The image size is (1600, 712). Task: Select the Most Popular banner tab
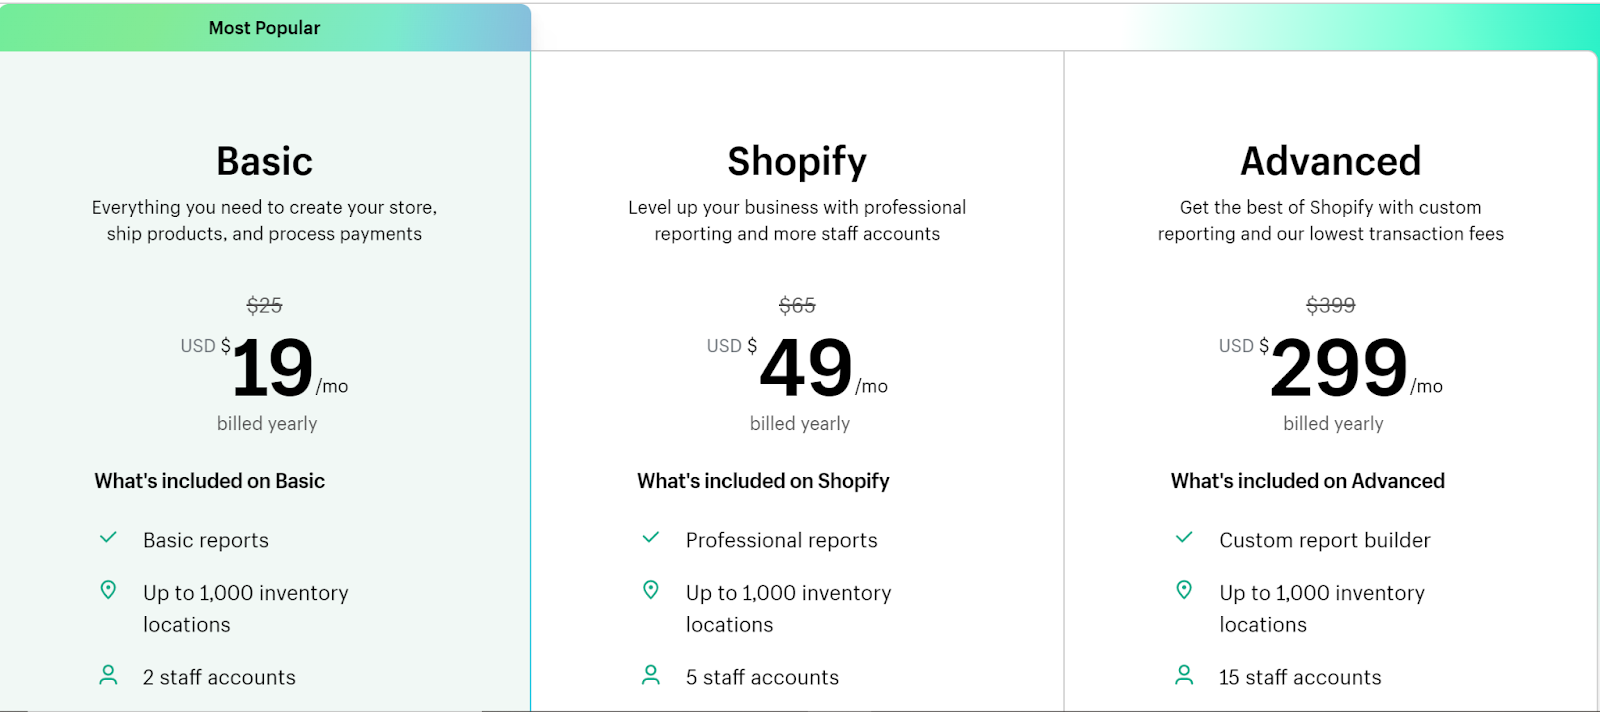[x=265, y=28]
